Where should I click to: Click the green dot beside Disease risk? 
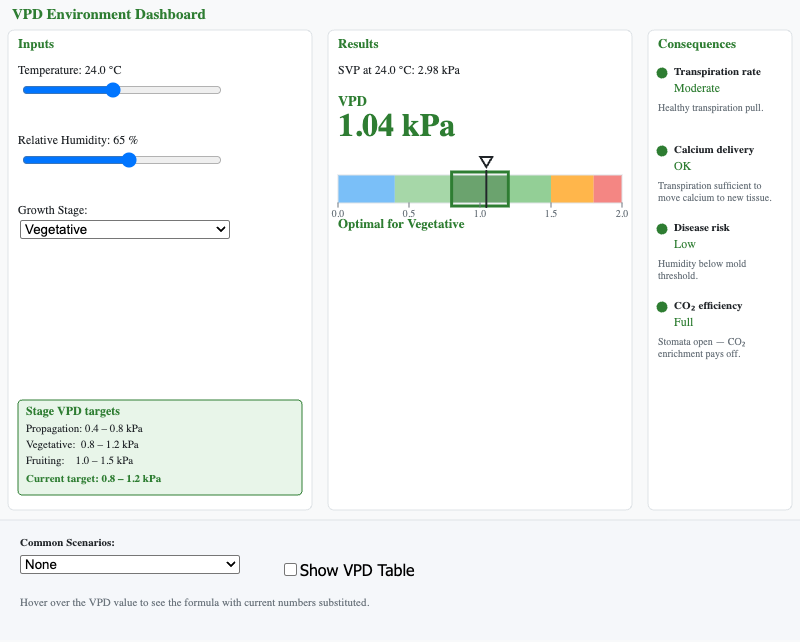(662, 229)
